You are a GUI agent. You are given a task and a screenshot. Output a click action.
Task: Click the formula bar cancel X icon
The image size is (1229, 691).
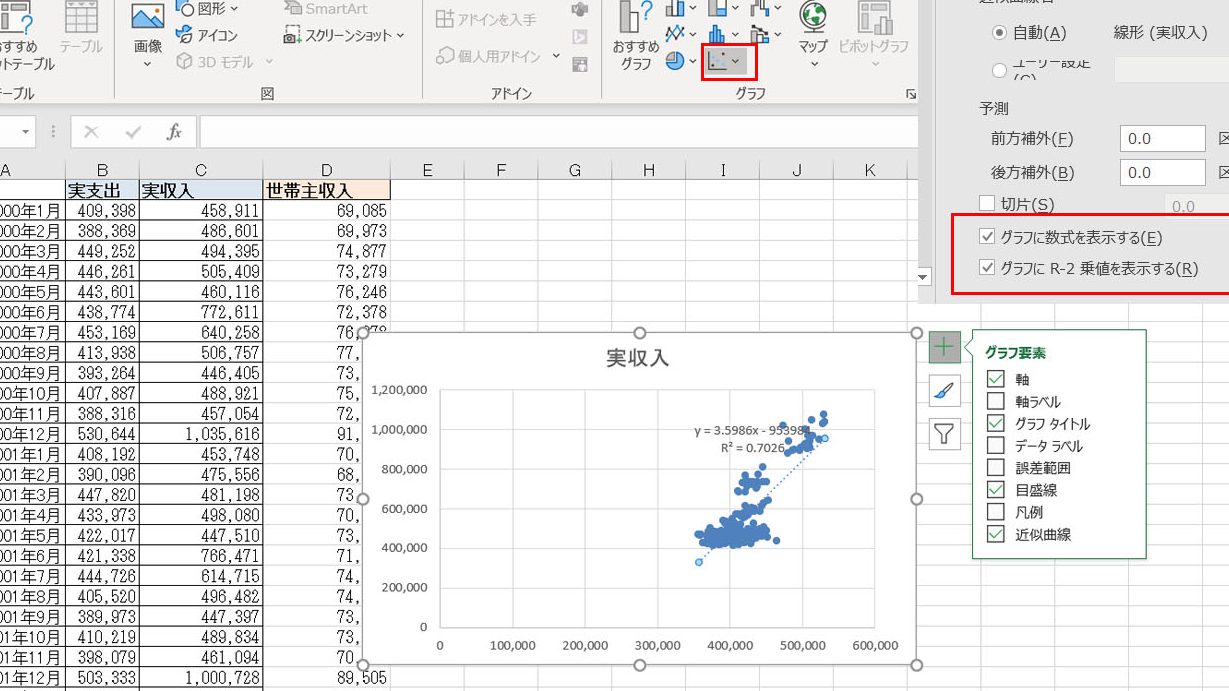[x=92, y=132]
